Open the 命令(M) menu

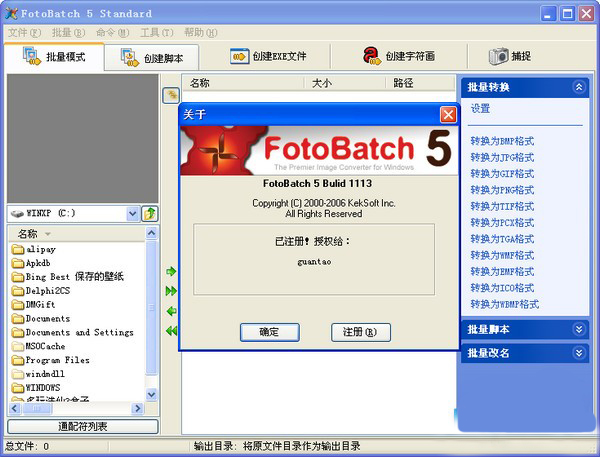point(112,33)
